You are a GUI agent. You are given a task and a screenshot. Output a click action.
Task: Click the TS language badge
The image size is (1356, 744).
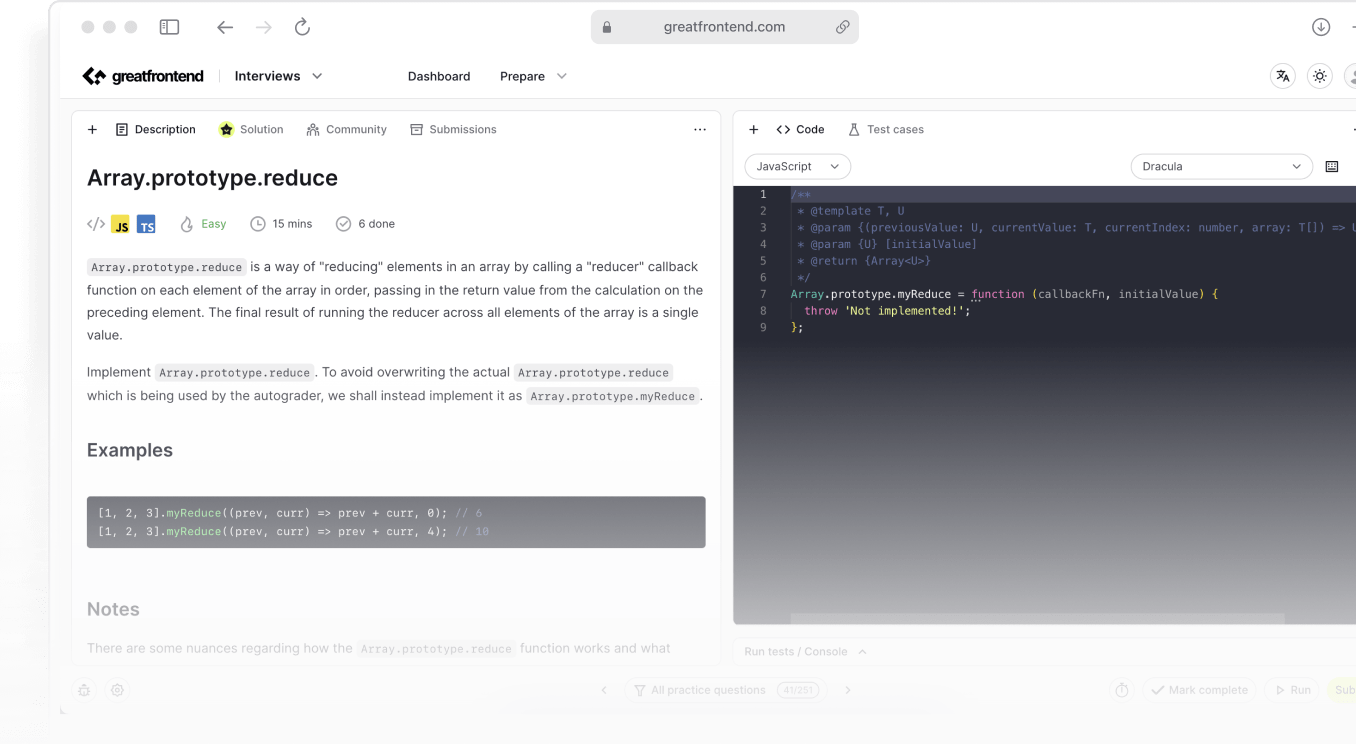pos(146,224)
